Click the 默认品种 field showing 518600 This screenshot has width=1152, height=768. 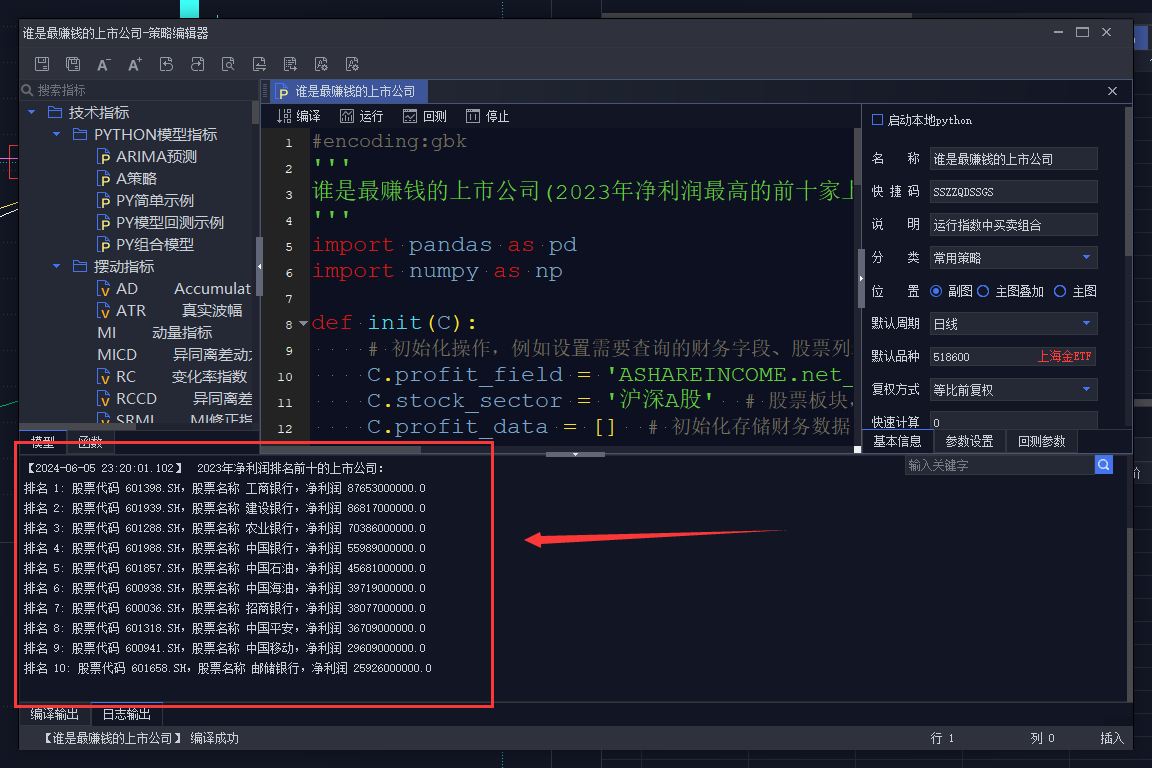[x=1014, y=356]
